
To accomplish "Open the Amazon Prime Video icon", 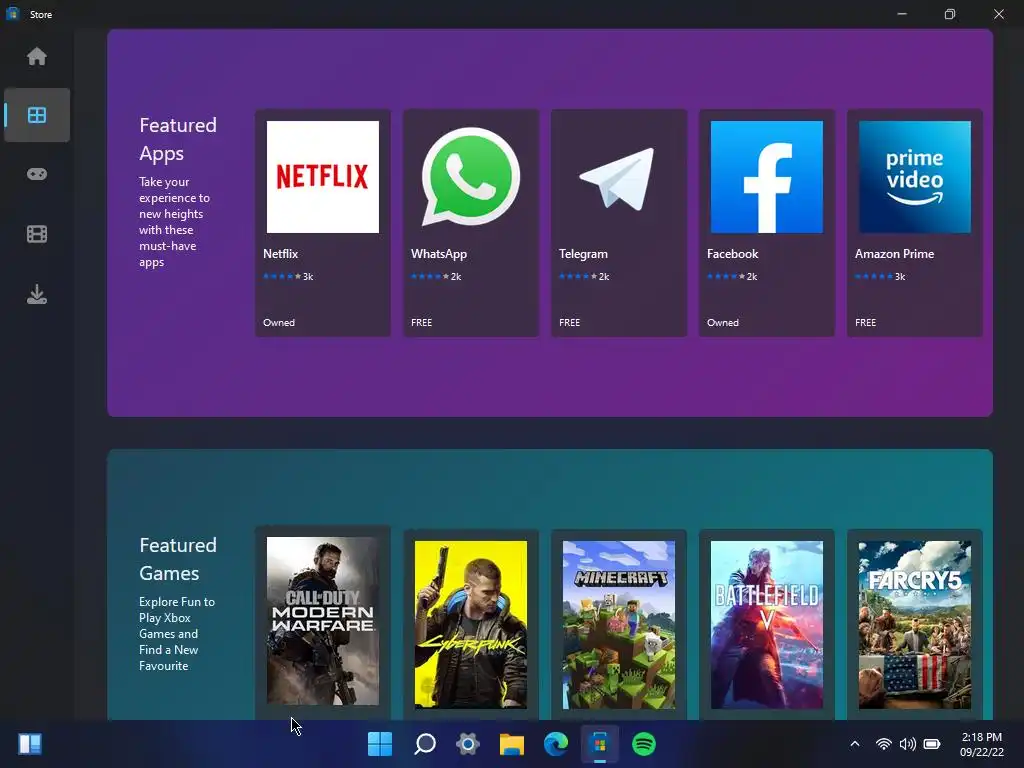I will tap(914, 177).
